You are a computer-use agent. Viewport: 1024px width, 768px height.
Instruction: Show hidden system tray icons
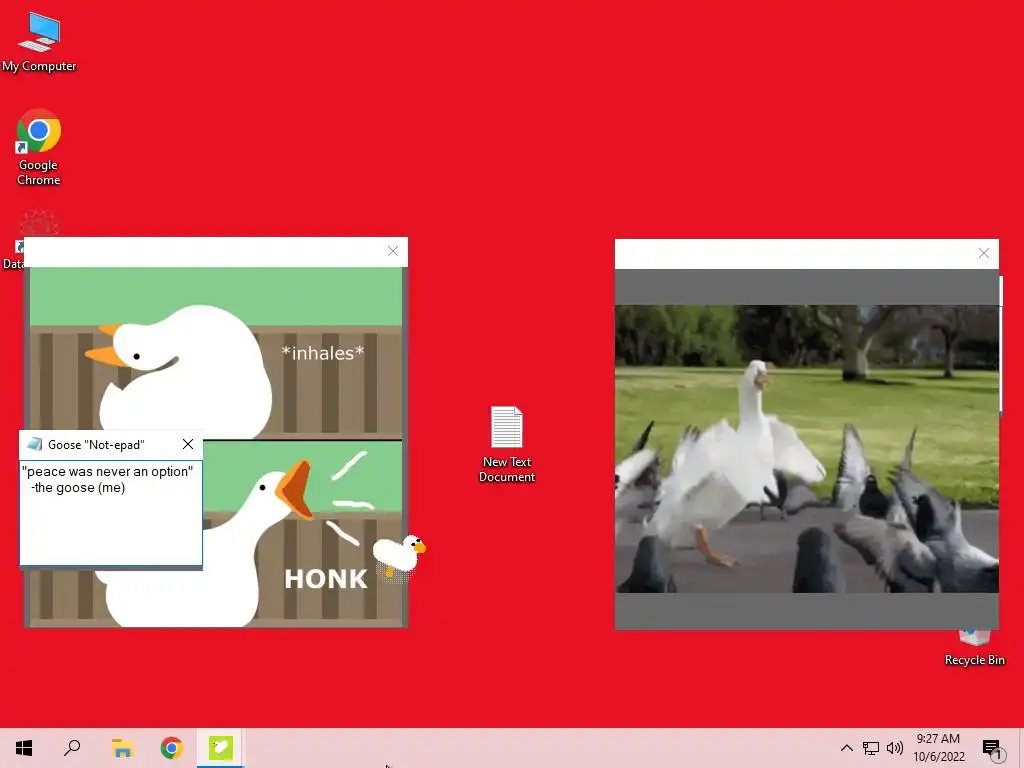point(846,748)
